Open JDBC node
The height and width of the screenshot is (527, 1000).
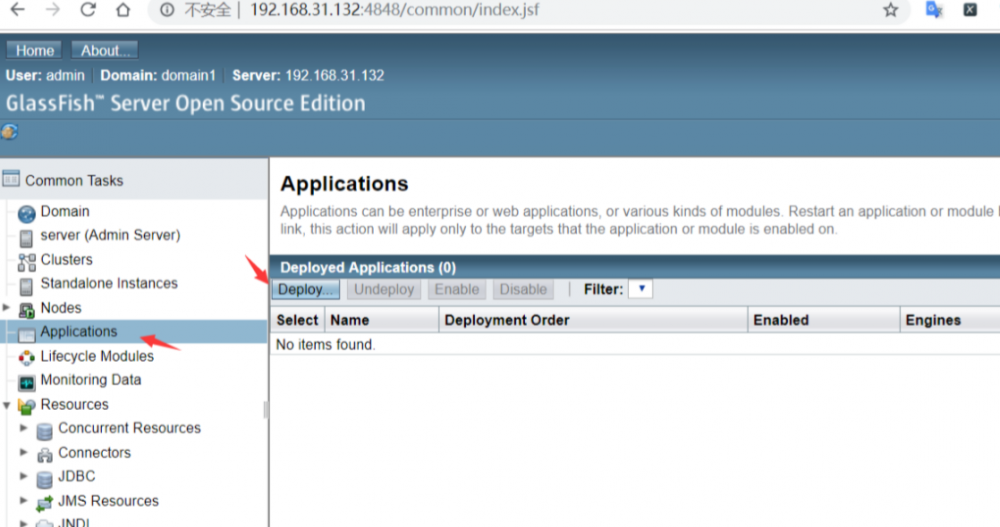point(77,477)
